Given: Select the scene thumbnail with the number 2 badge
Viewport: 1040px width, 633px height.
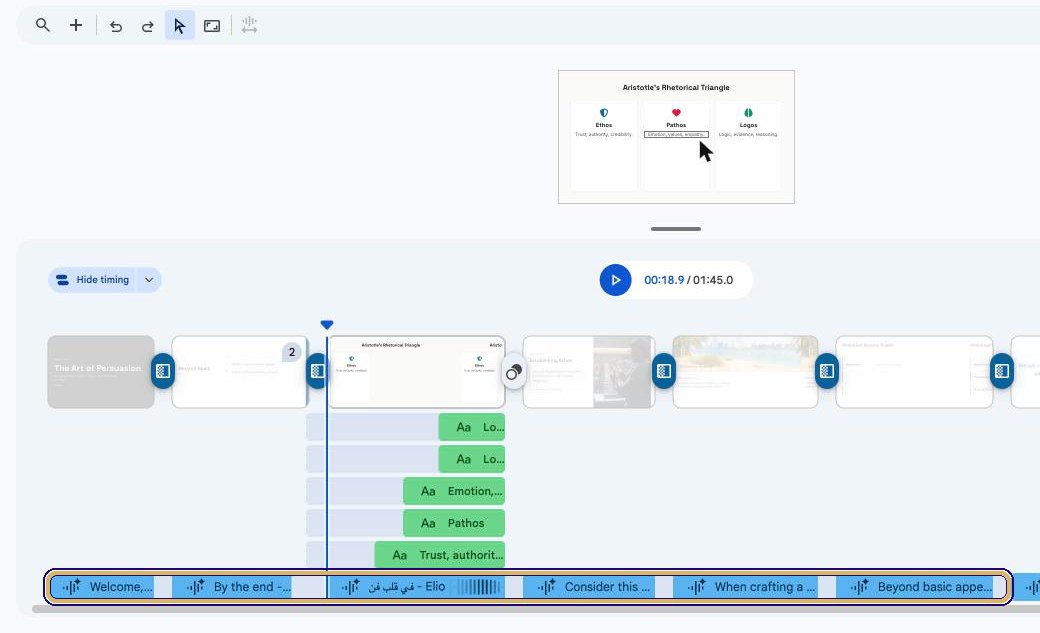Looking at the screenshot, I should pos(239,372).
